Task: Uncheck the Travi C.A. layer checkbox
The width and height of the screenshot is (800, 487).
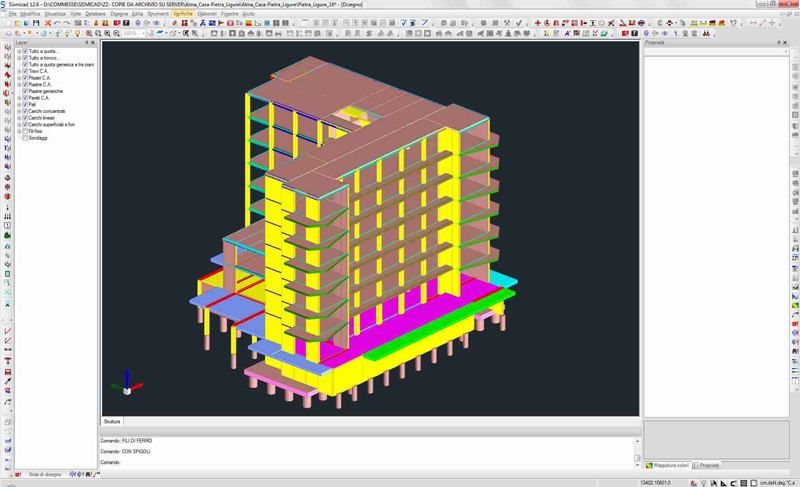Action: 25,71
